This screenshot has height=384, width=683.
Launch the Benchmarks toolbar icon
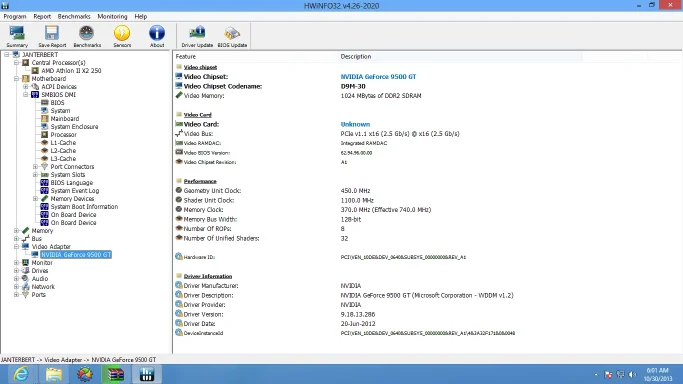[87, 36]
